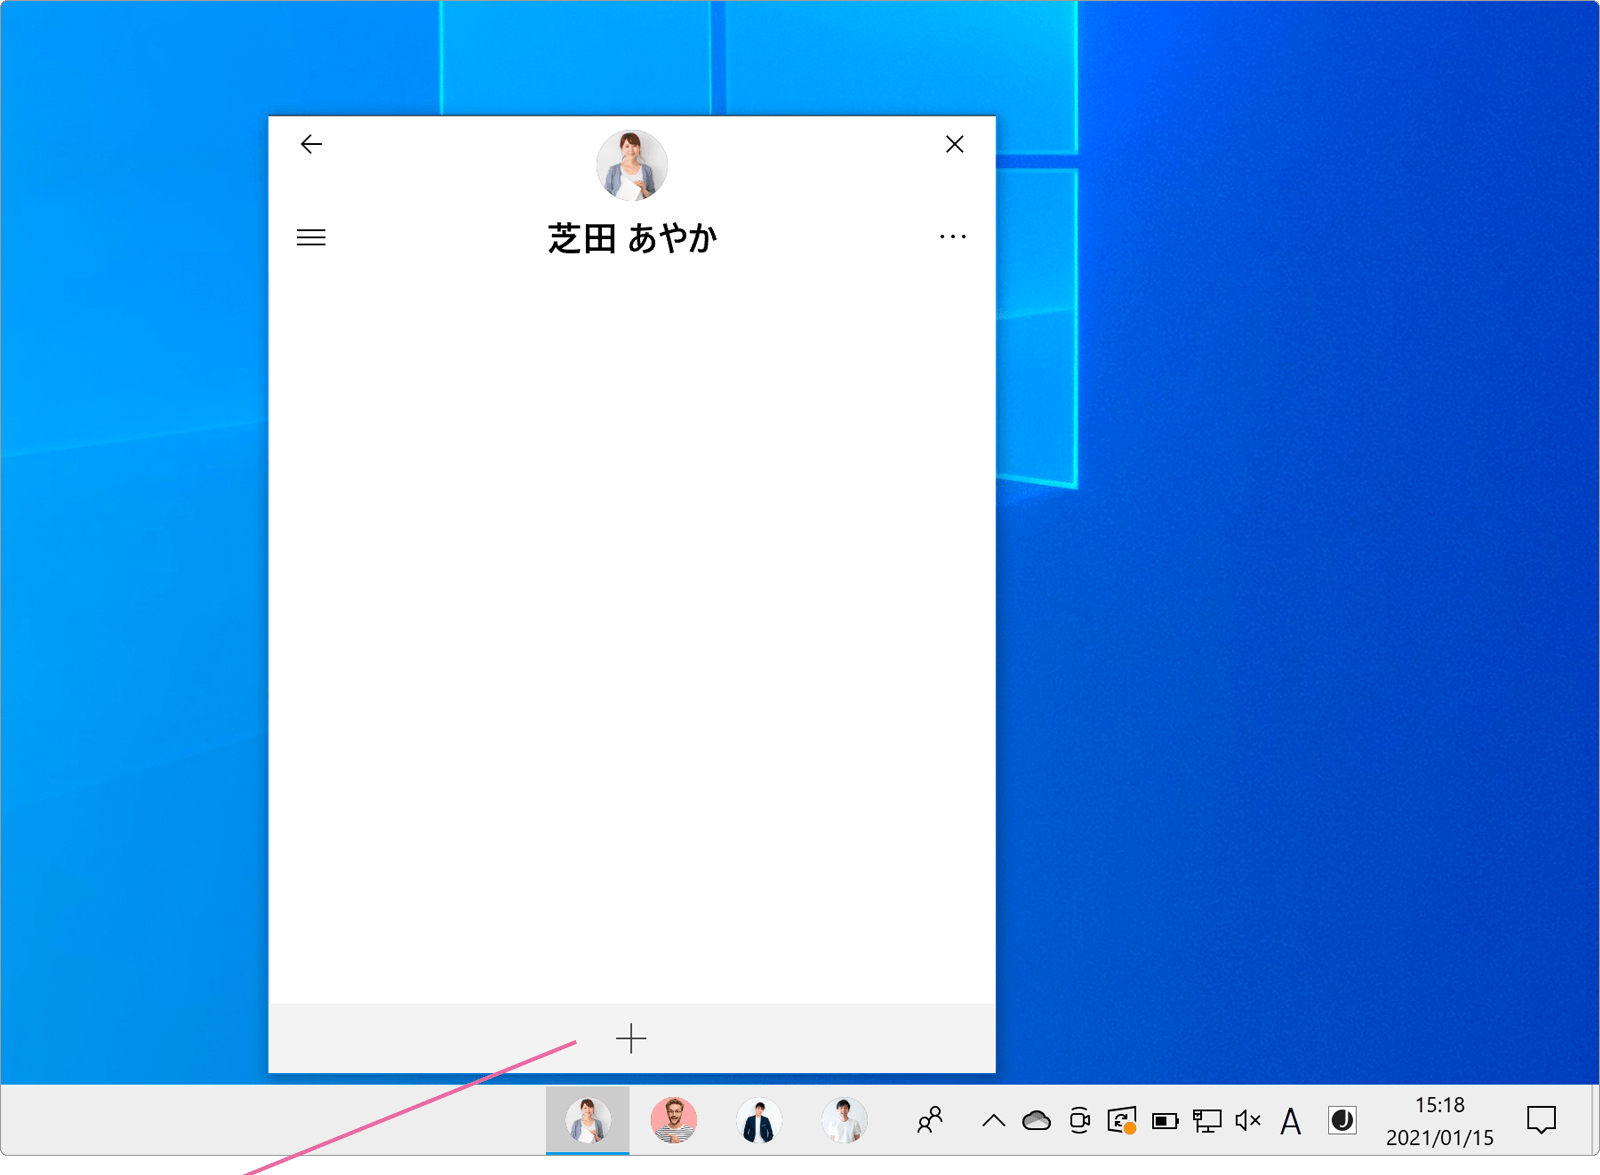
Task: Open the three-dot more options menu
Action: (953, 237)
